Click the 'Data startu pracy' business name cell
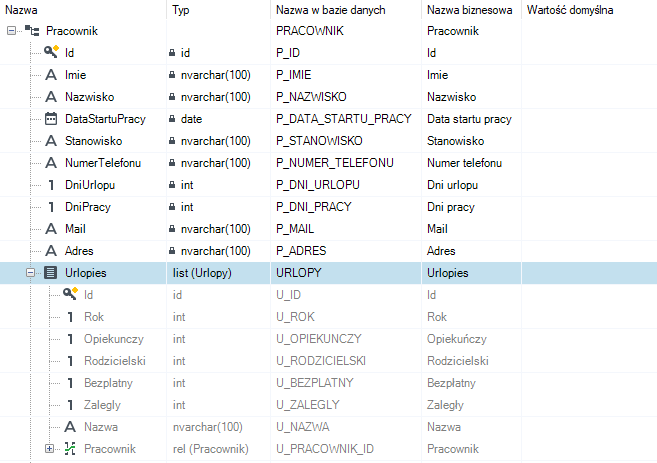 471,119
